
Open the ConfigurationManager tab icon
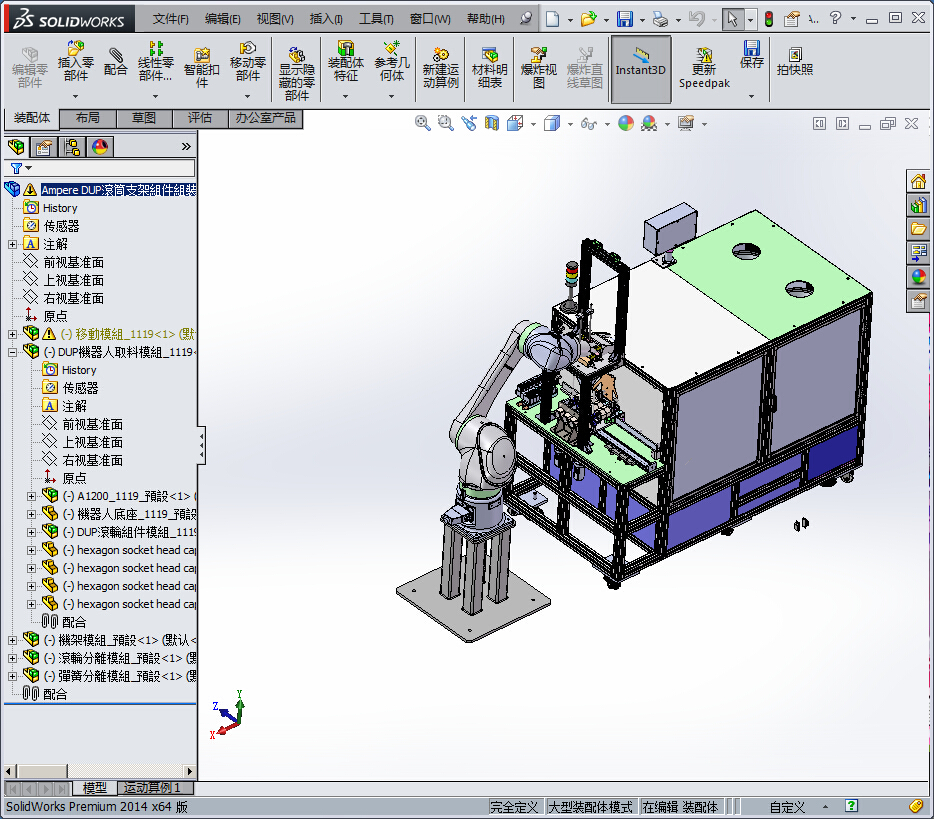point(73,147)
